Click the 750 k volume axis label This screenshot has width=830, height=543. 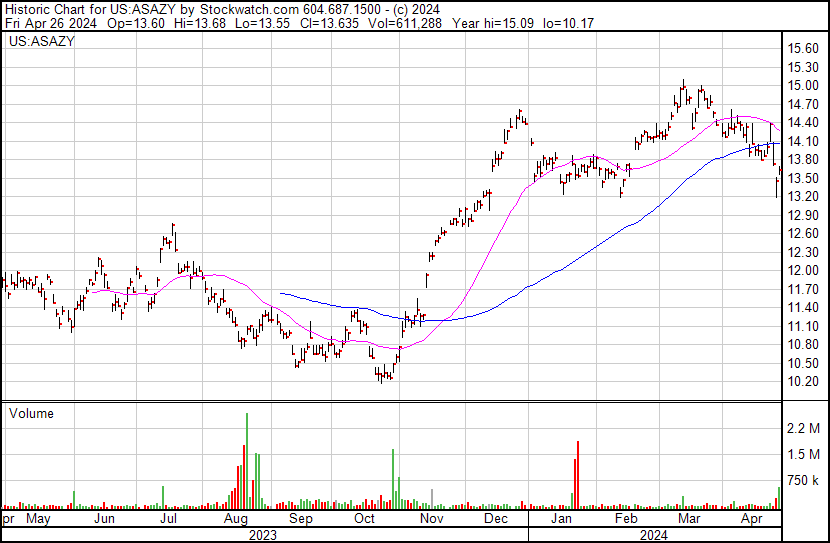click(x=803, y=481)
